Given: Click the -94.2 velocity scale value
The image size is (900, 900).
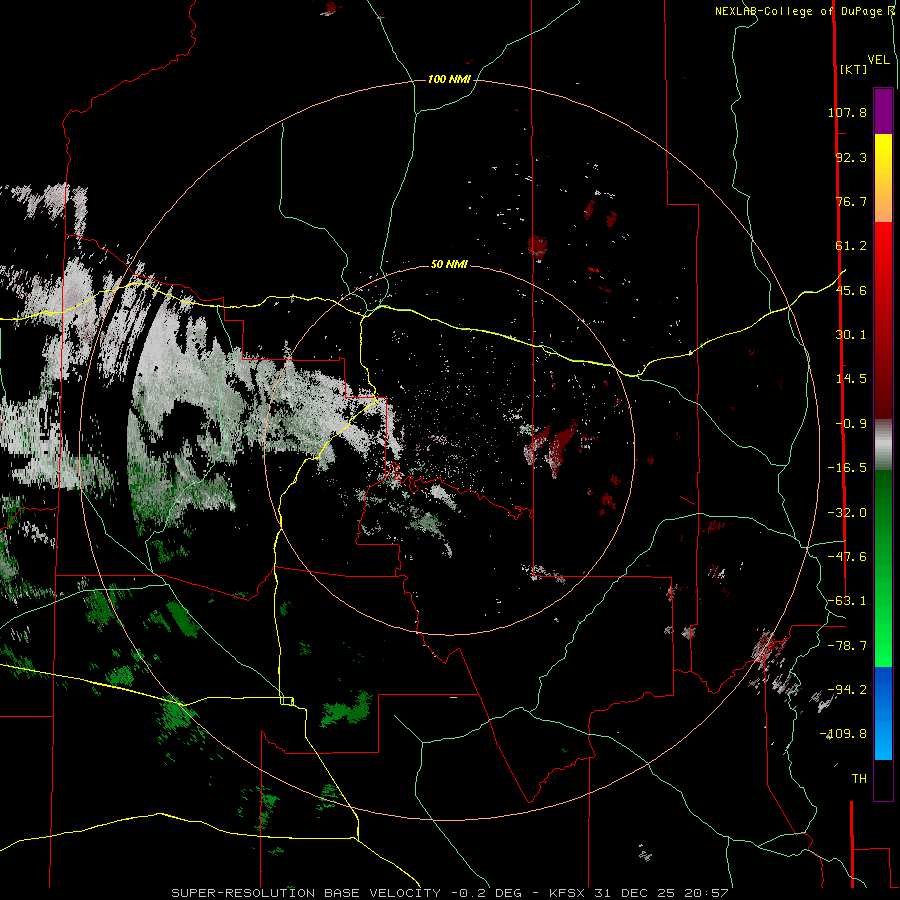Looking at the screenshot, I should 847,689.
